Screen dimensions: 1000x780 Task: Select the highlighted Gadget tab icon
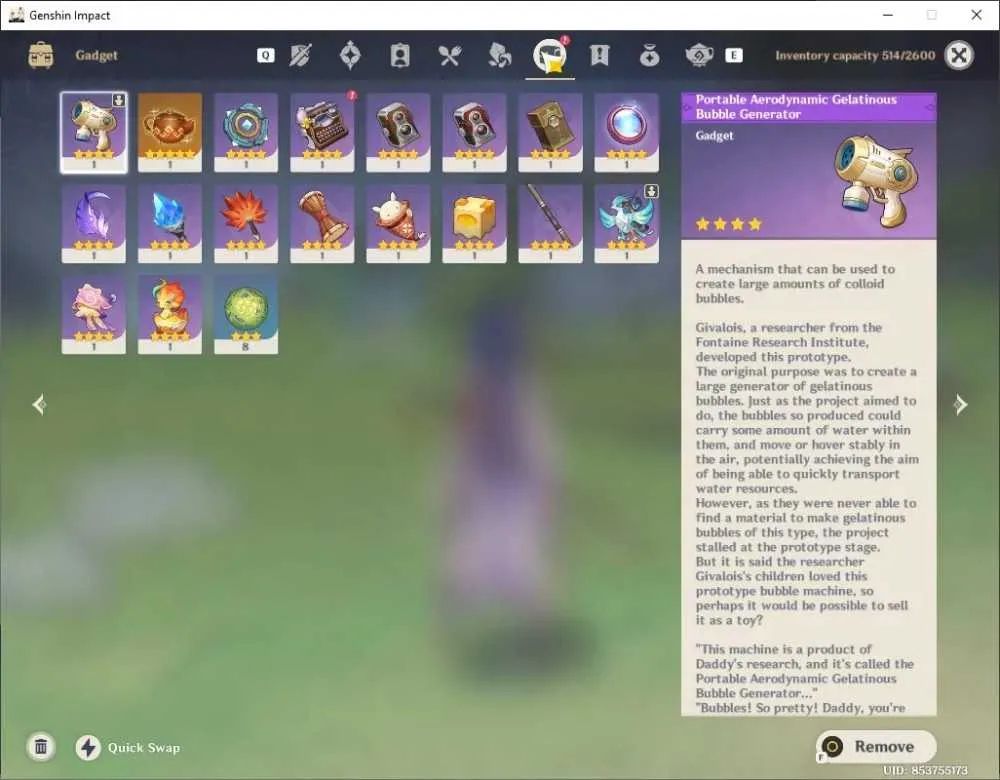[550, 55]
